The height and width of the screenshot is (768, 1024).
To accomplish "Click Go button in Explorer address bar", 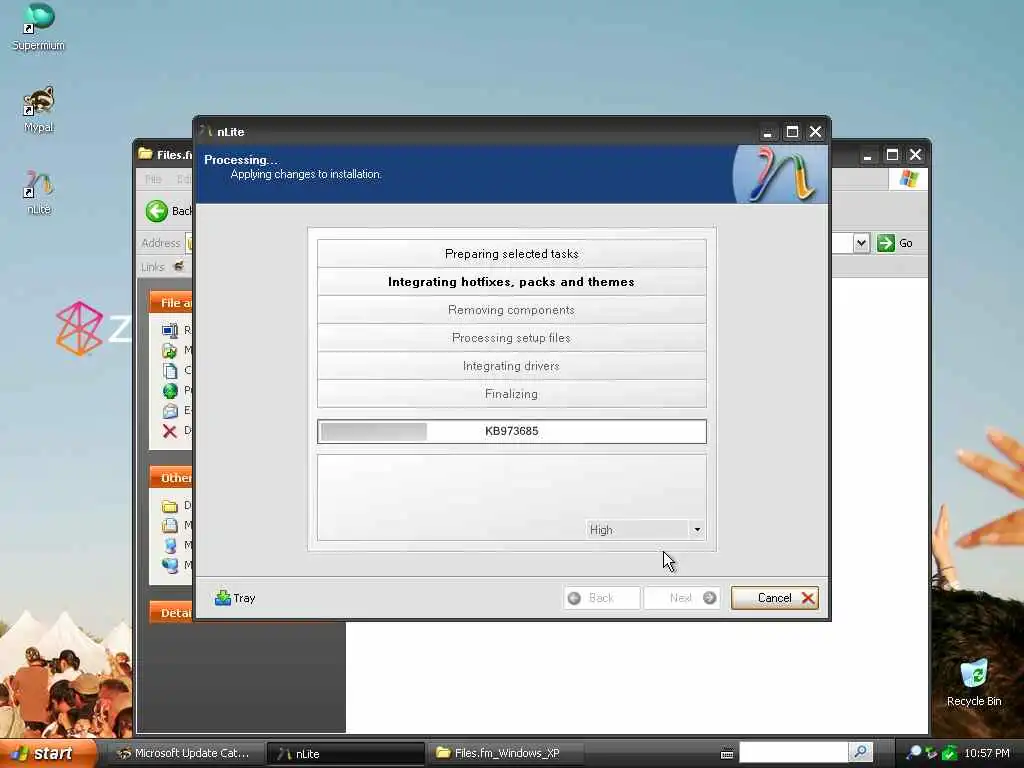I will 894,243.
